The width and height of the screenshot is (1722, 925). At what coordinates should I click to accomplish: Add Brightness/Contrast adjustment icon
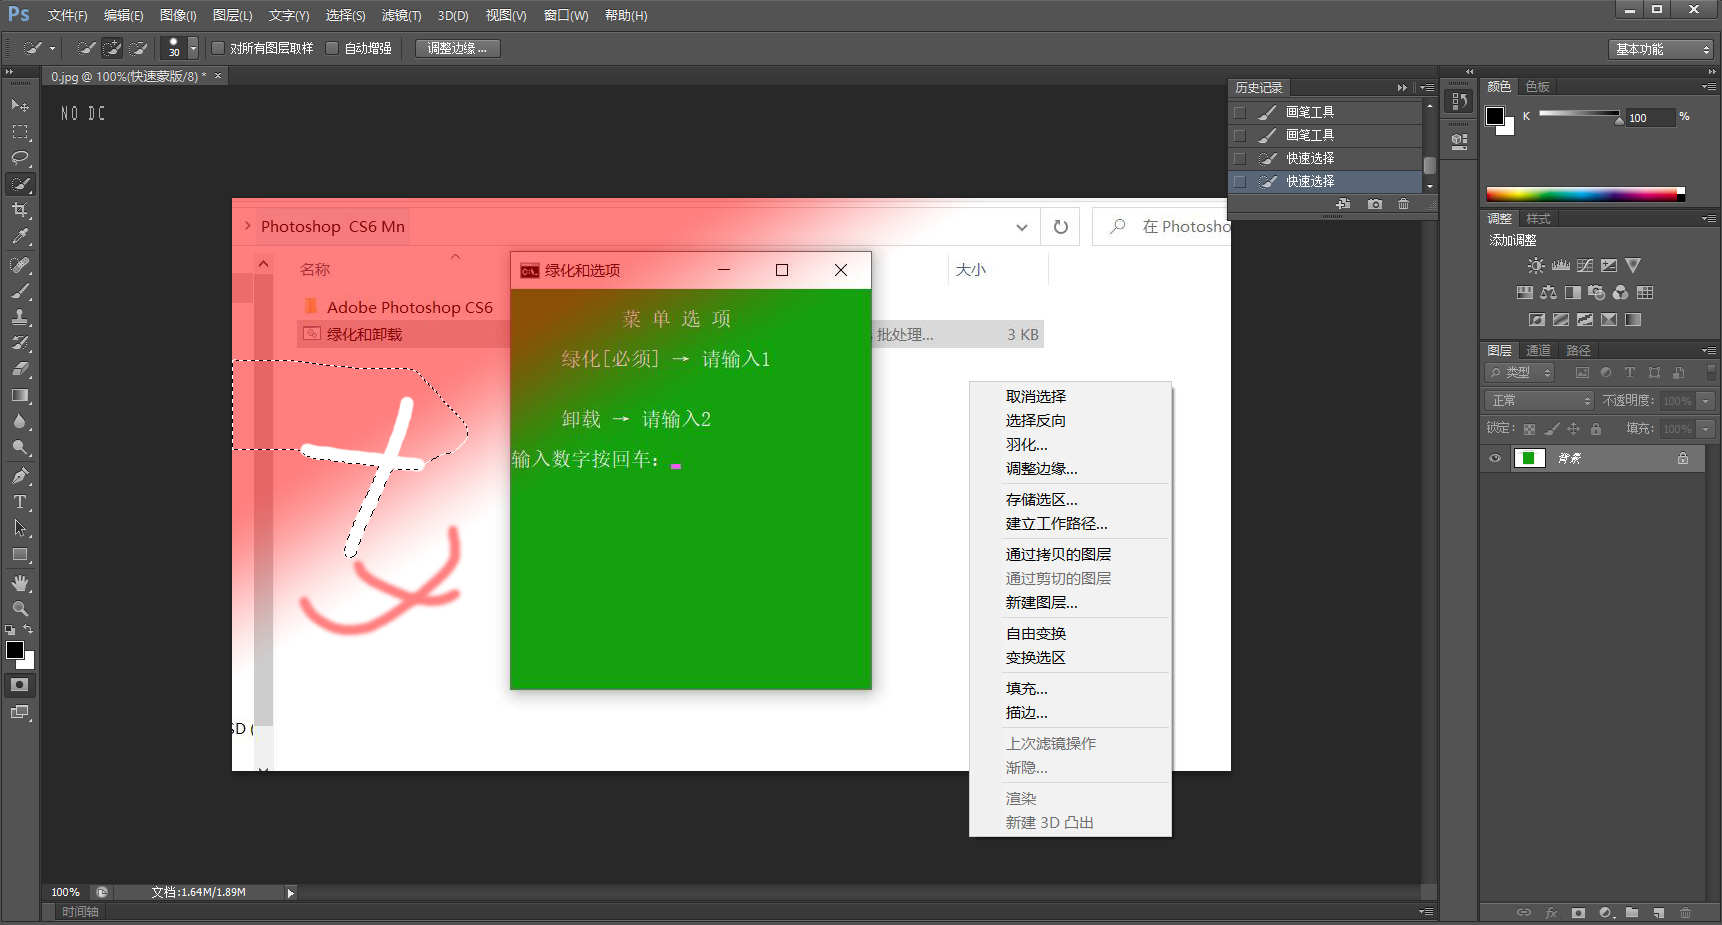1536,266
